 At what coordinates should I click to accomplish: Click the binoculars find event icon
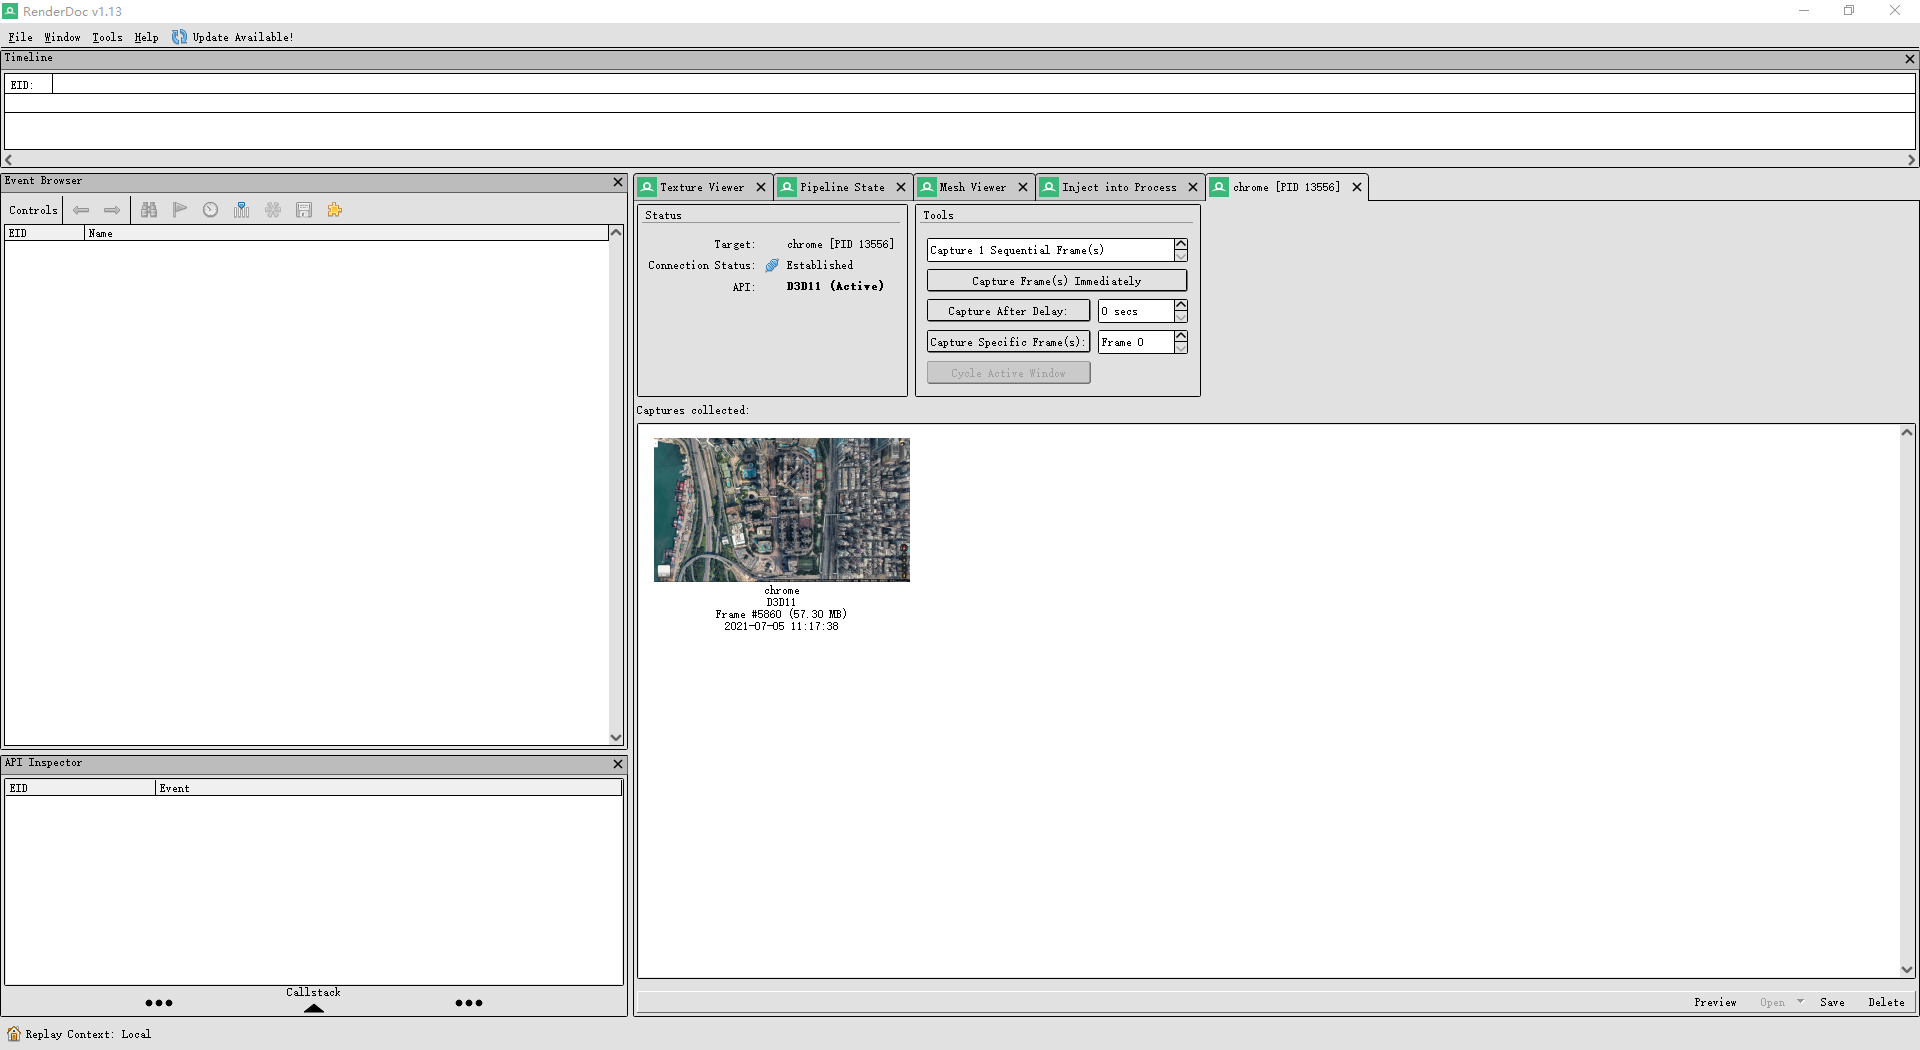(149, 210)
